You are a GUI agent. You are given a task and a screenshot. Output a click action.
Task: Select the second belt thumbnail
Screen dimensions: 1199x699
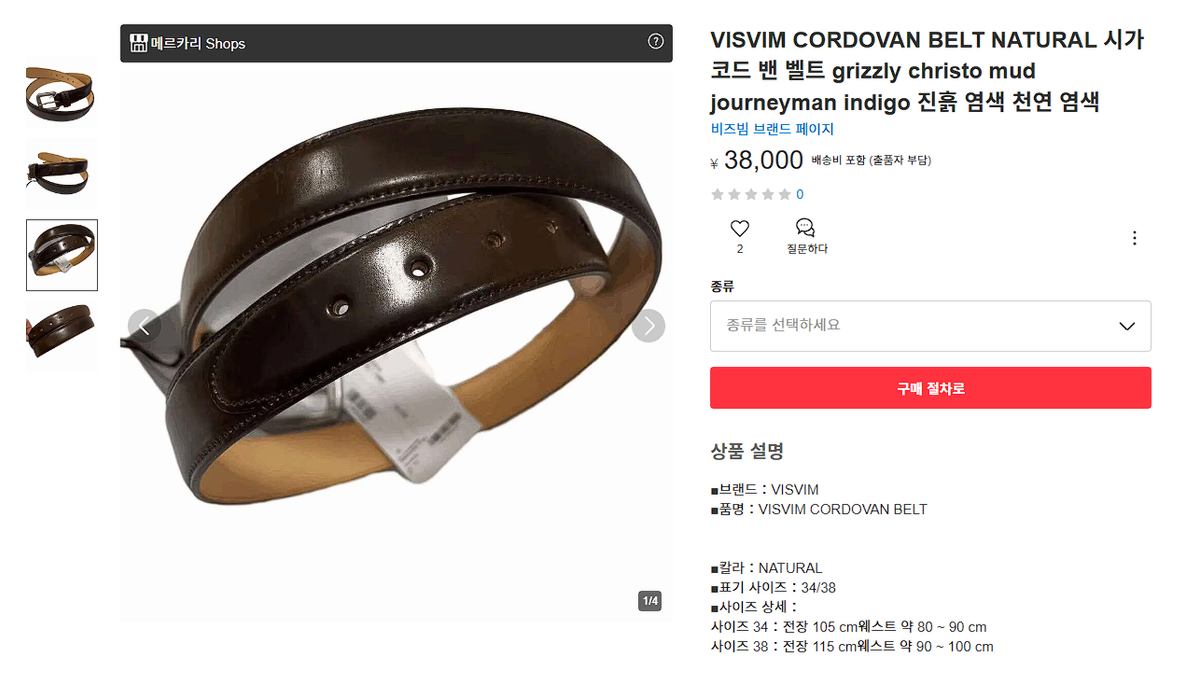(x=62, y=174)
